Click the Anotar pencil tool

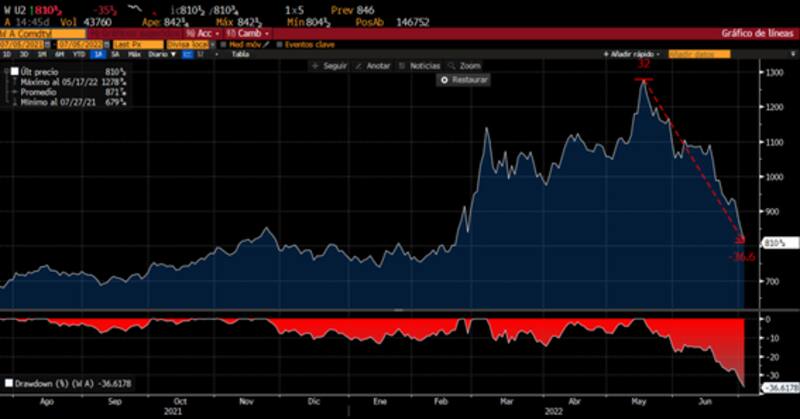(x=358, y=65)
